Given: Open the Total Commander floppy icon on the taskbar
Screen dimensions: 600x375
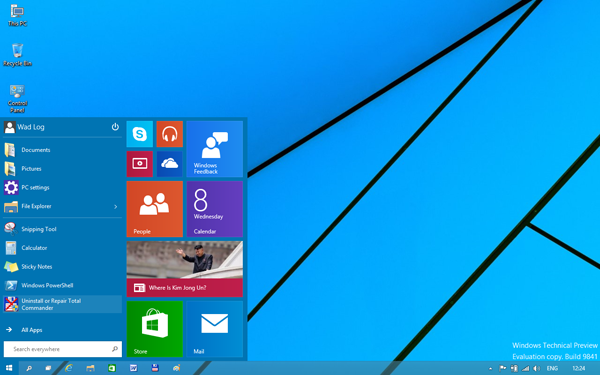Looking at the screenshot, I should pyautogui.click(x=155, y=368).
